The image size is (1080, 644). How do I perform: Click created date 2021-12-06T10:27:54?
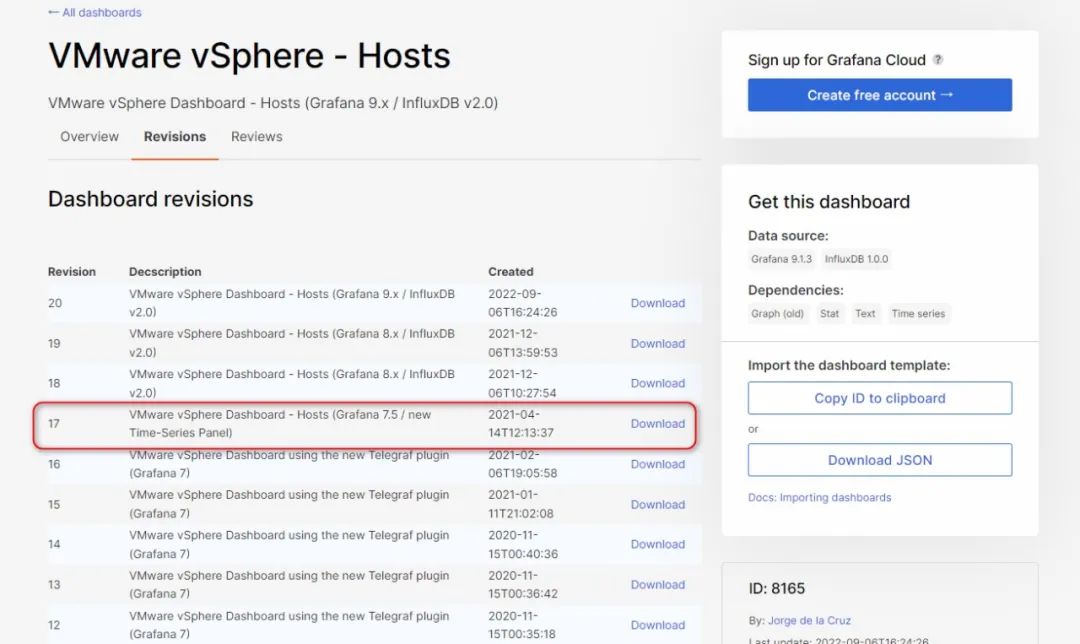click(x=522, y=384)
